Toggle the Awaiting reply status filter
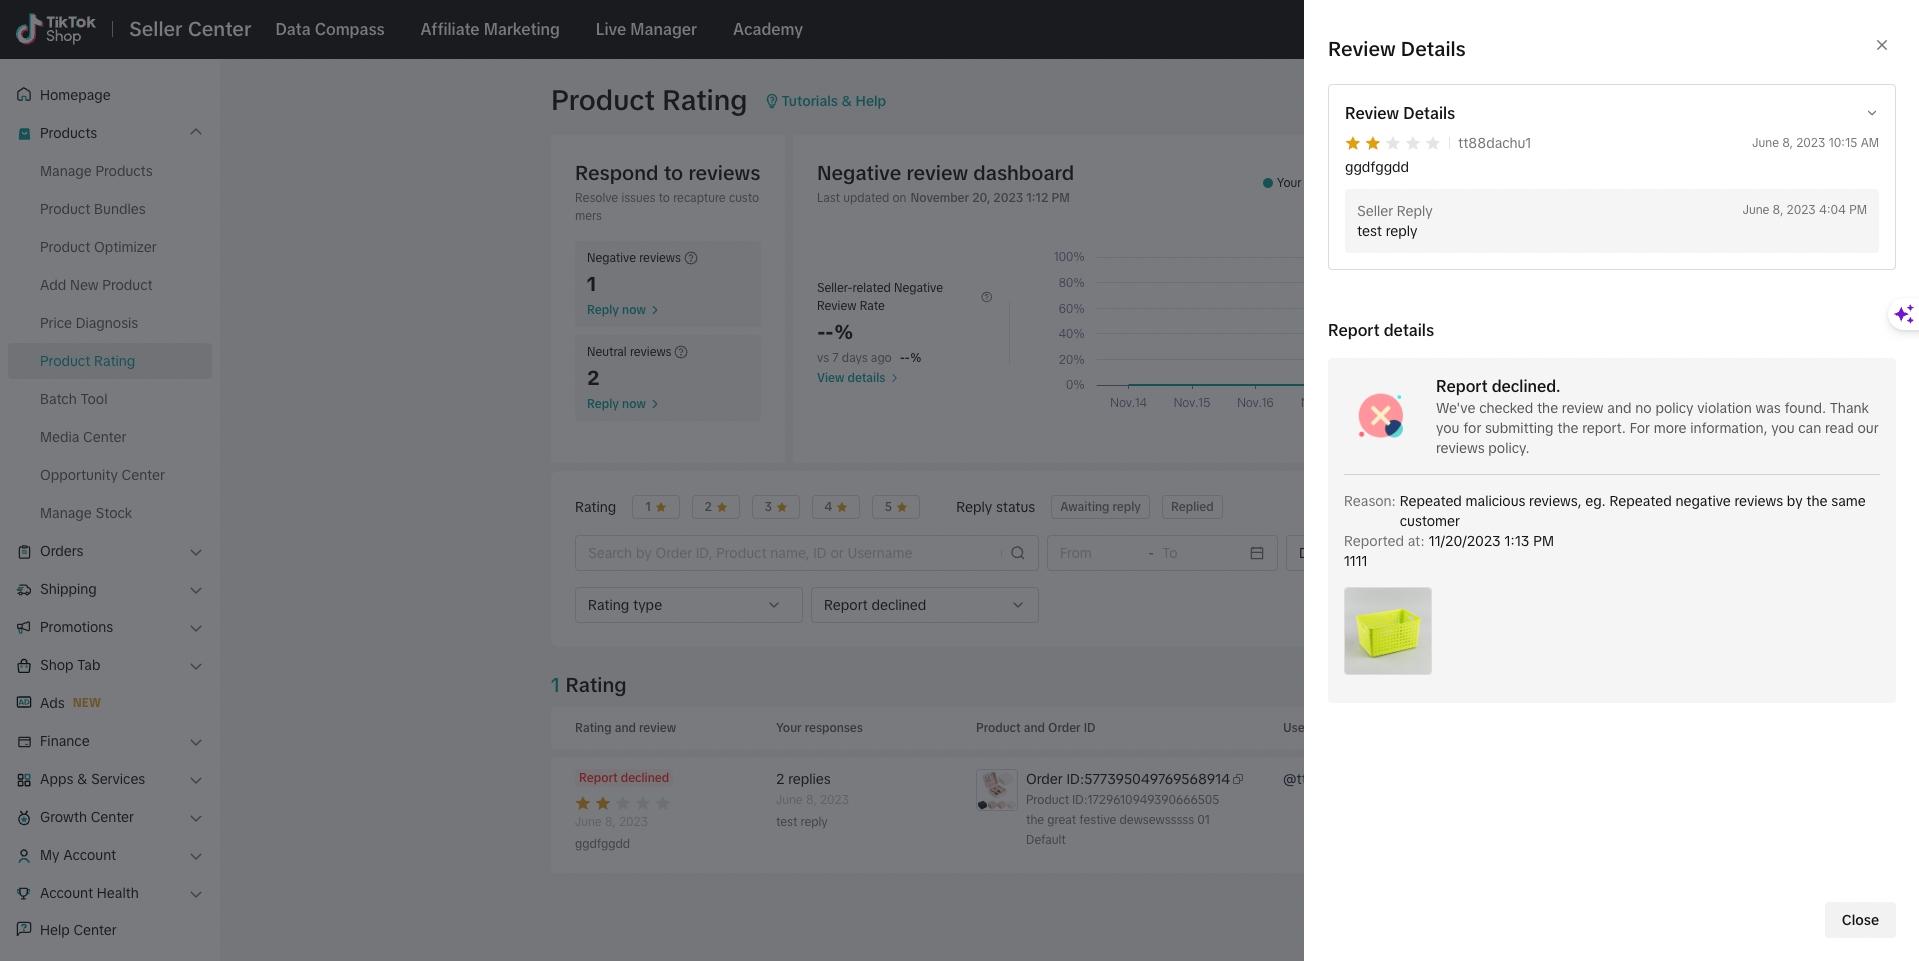Screen dimensions: 1919x961 pos(1100,507)
